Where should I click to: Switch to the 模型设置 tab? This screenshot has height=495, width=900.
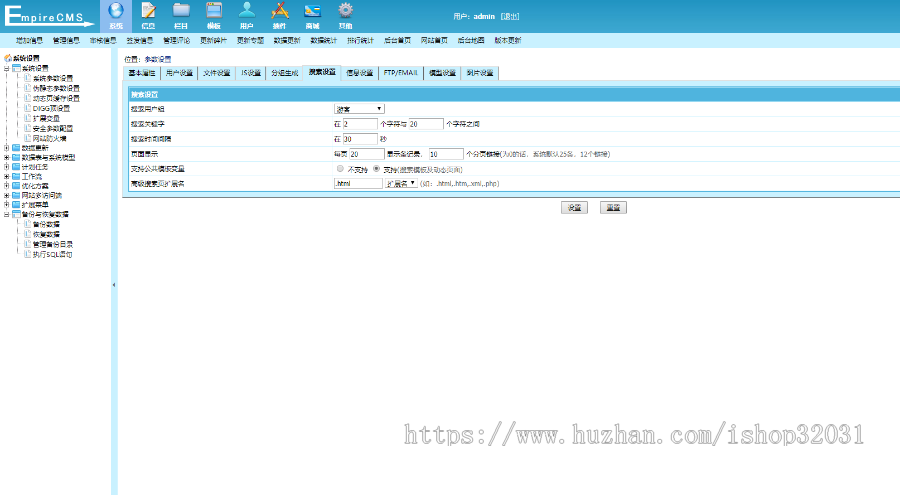(x=442, y=73)
